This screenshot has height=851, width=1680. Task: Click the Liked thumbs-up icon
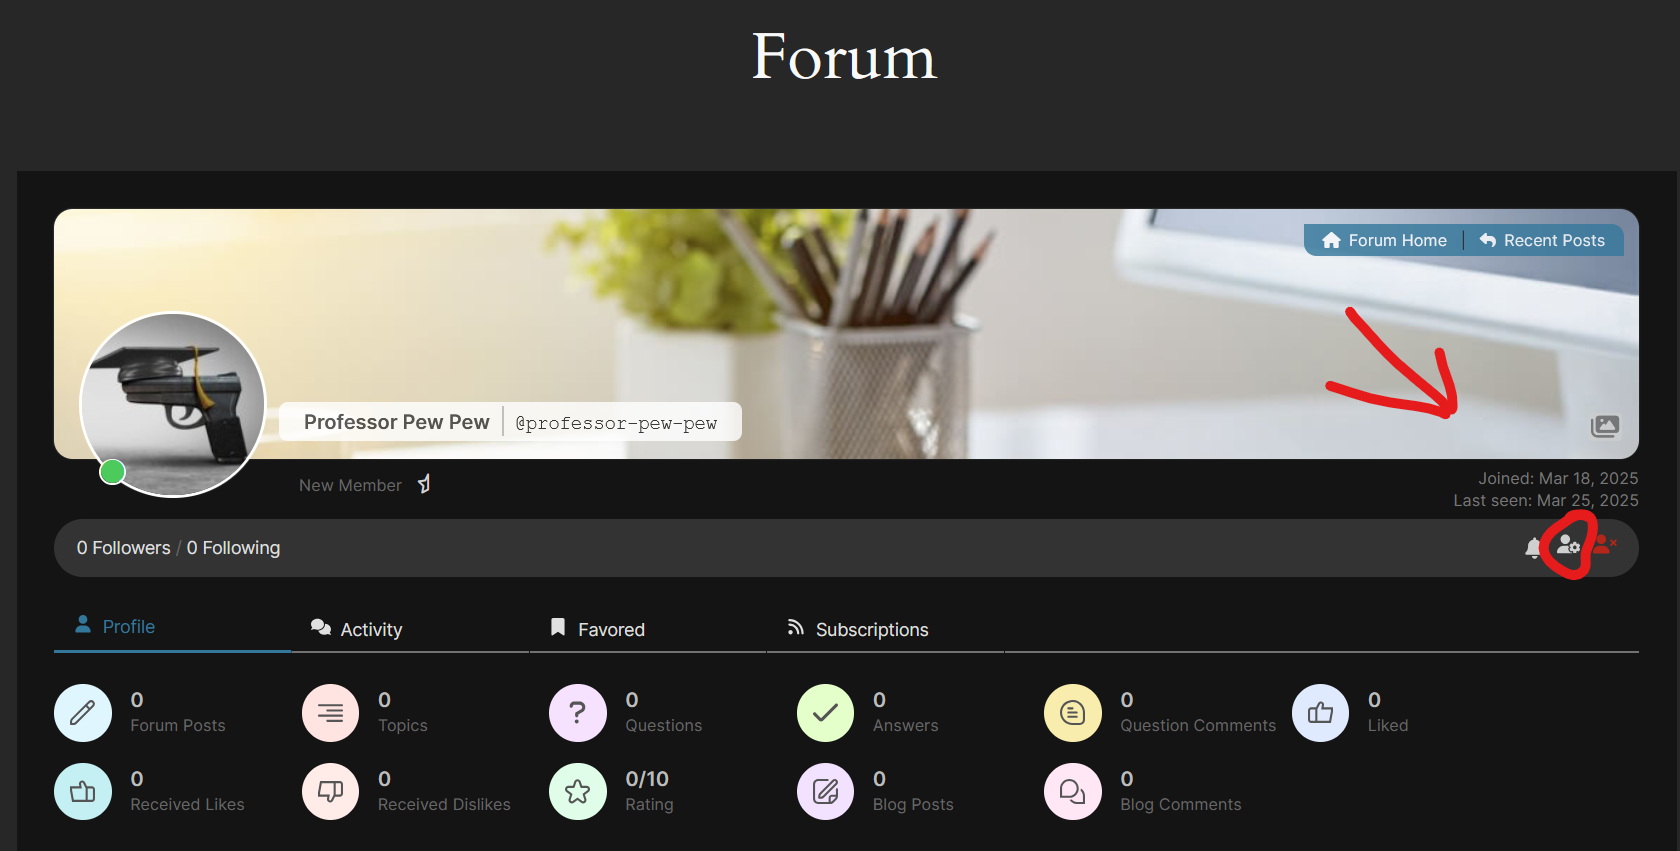tap(1320, 713)
